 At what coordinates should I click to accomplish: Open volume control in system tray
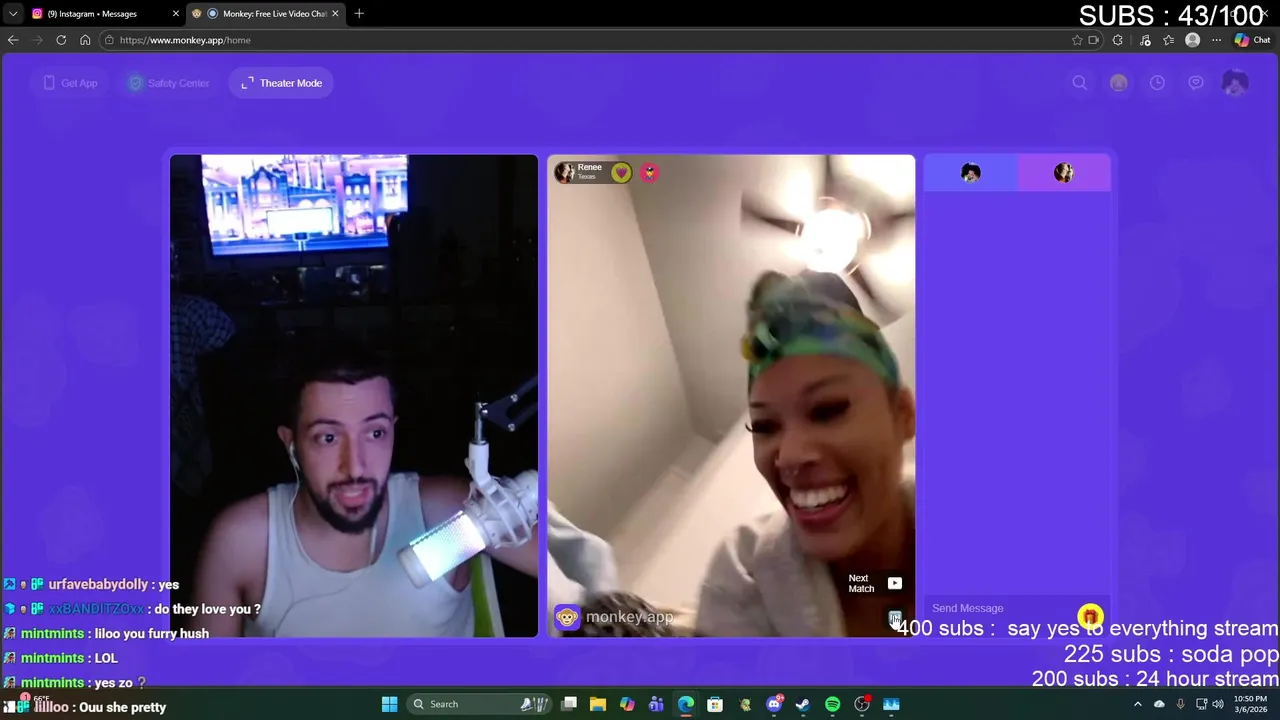[x=1218, y=704]
